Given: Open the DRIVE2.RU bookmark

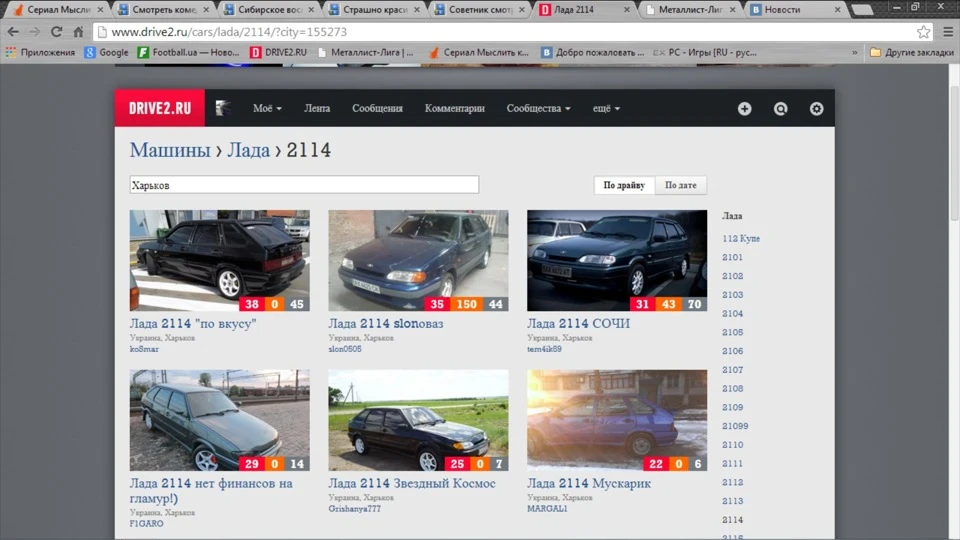Looking at the screenshot, I should click(x=278, y=53).
